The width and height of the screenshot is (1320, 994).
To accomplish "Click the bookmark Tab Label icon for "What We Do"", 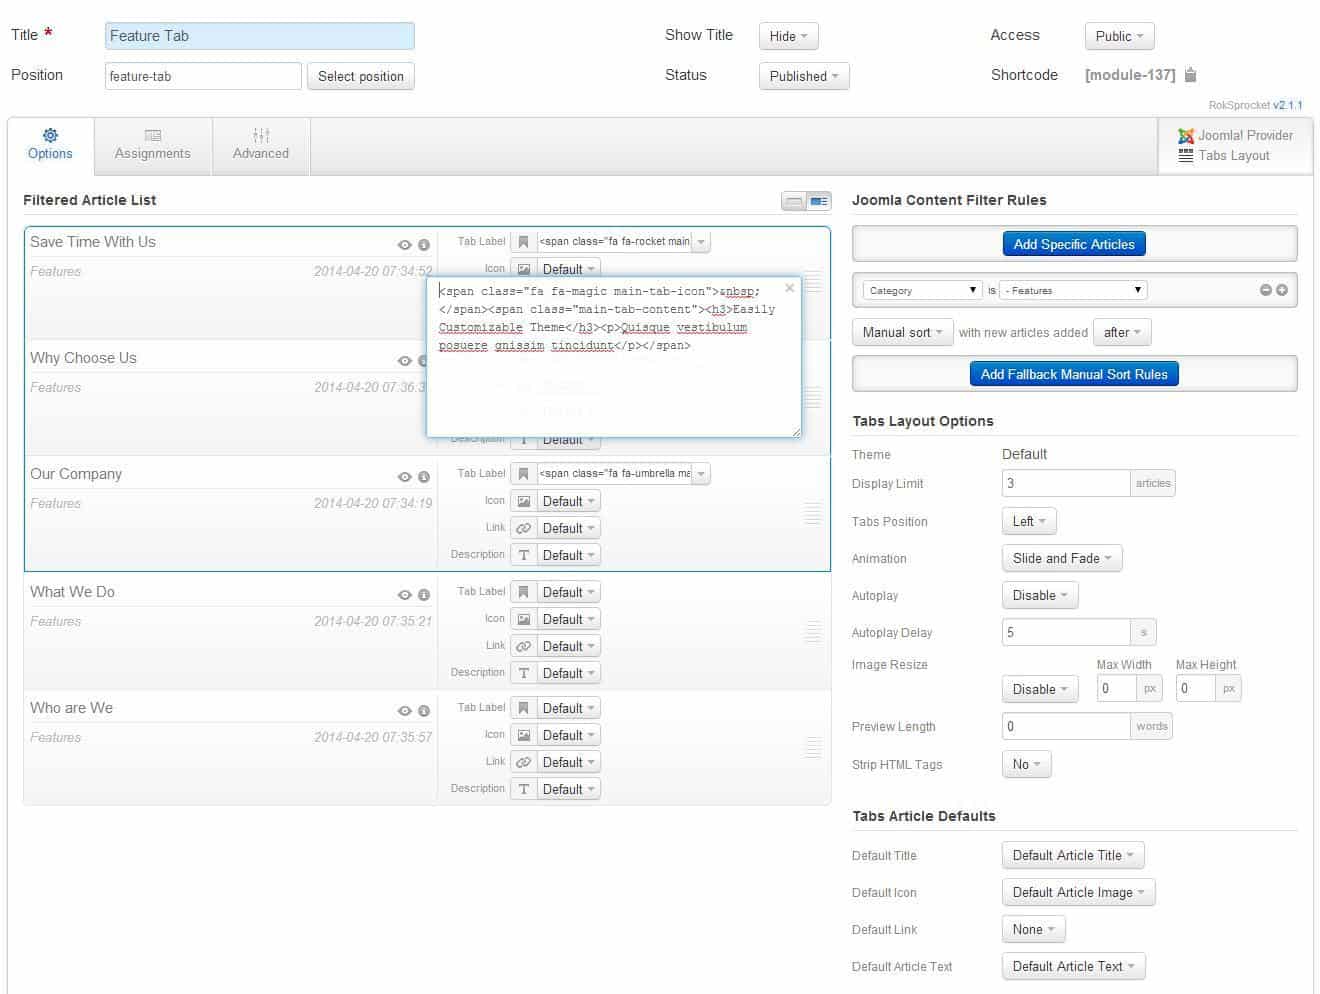I will [522, 591].
